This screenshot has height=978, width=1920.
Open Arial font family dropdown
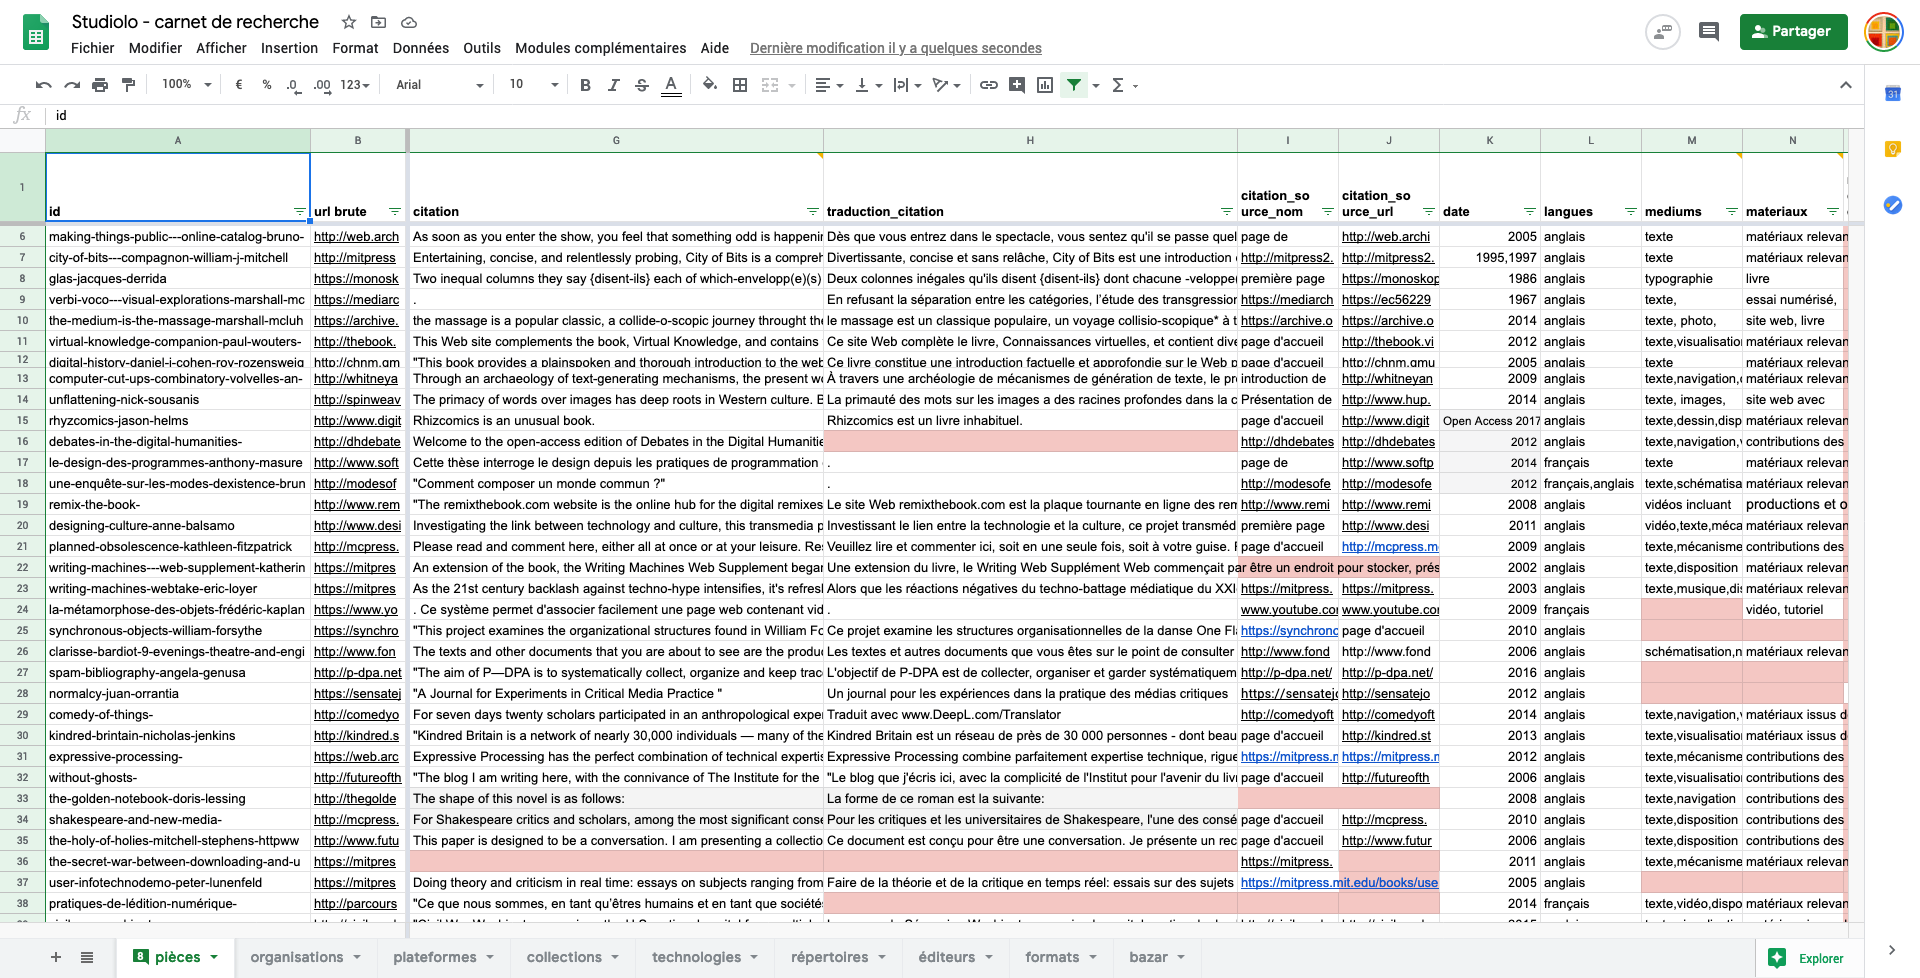[439, 85]
